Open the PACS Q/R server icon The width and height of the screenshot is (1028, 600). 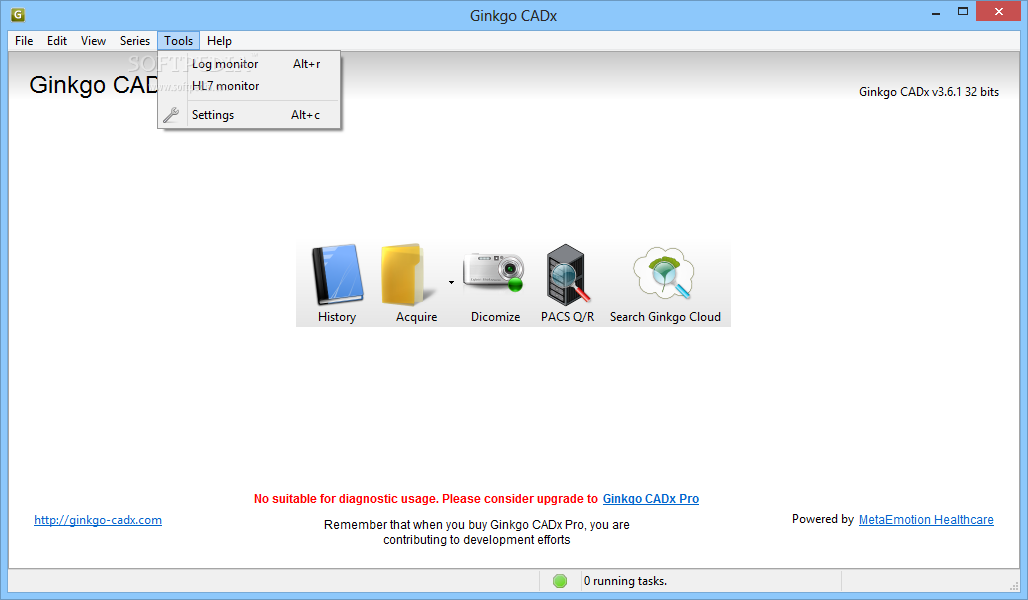pos(568,275)
